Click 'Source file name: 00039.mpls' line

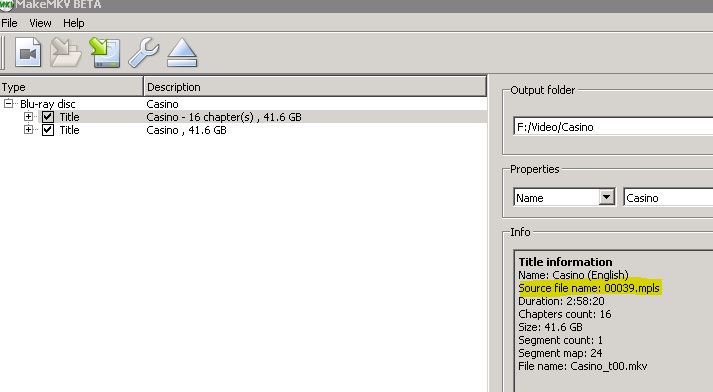[x=589, y=288]
